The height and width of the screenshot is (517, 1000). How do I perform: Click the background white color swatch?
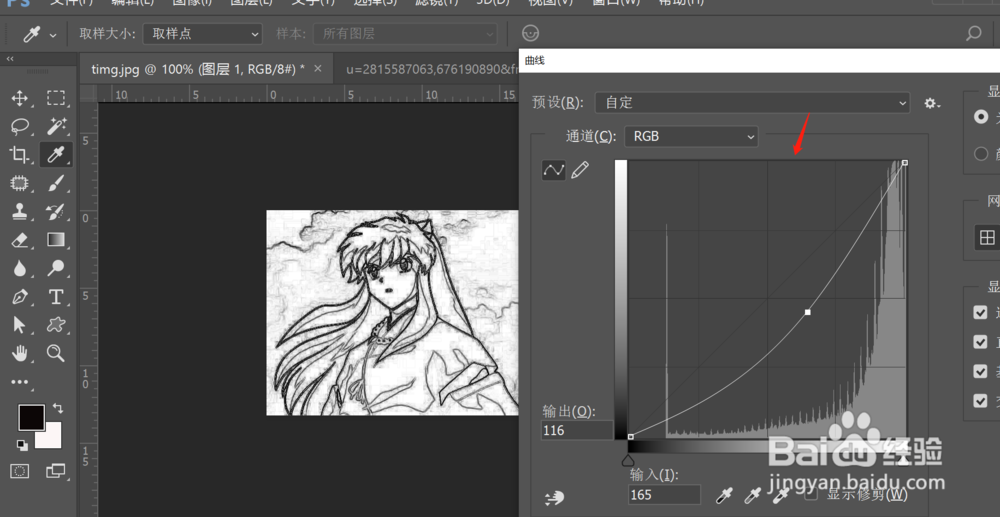51,437
